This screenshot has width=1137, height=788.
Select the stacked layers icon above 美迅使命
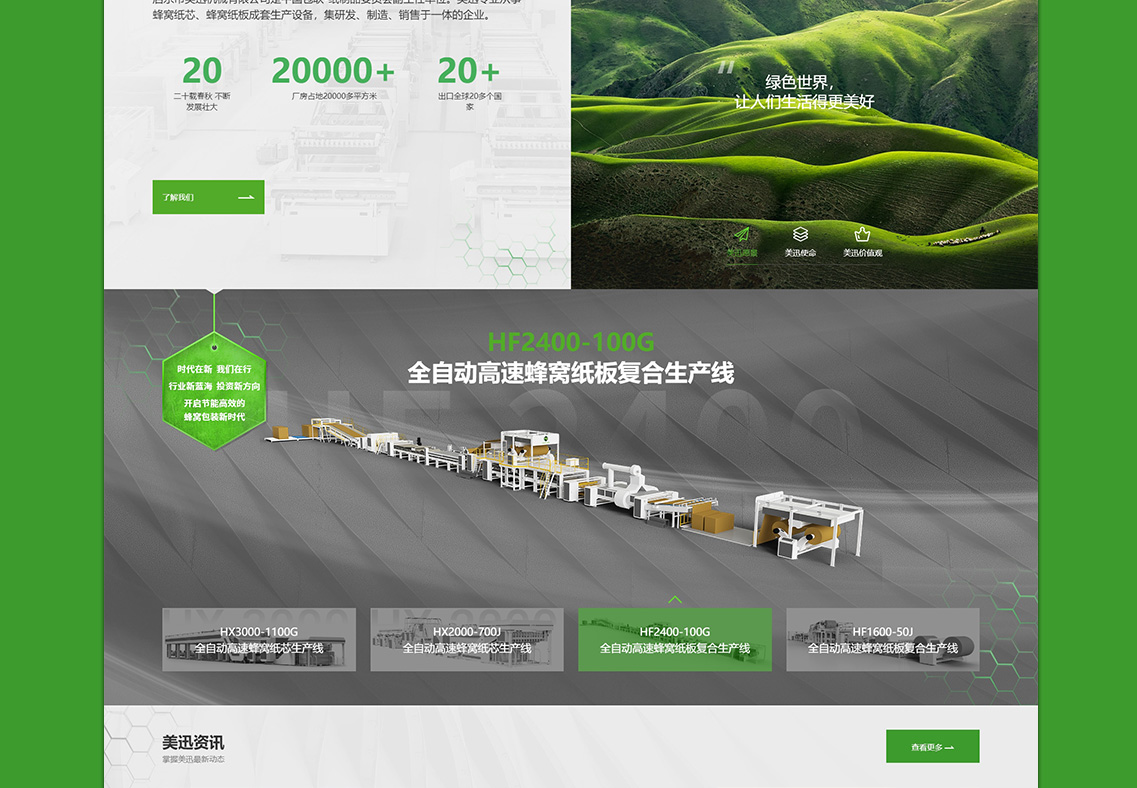coord(800,234)
